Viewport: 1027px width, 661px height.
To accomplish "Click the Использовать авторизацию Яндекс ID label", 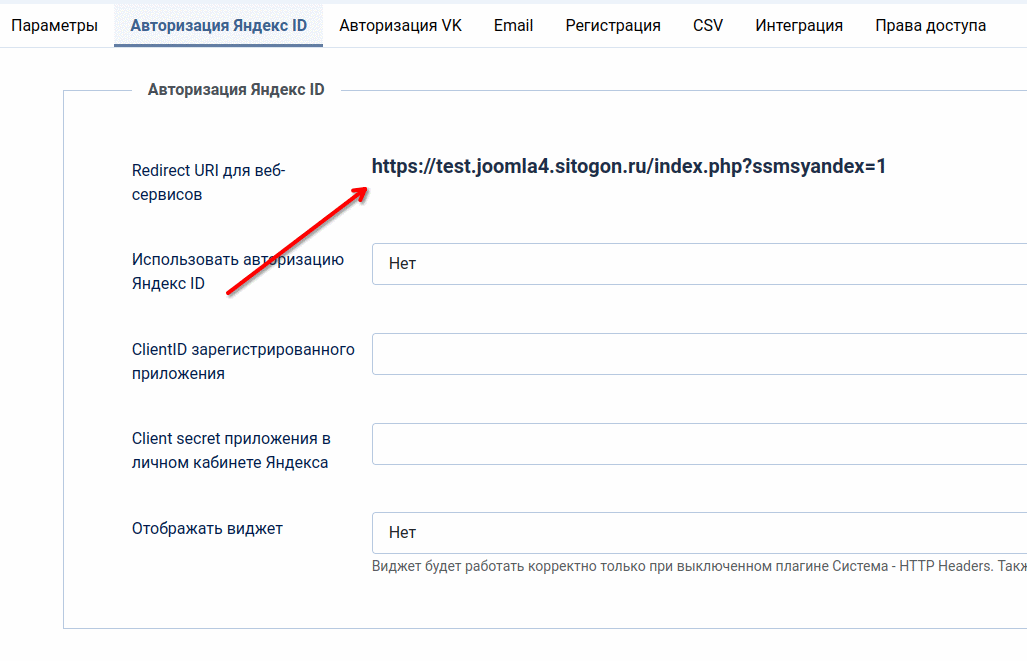I will coord(238,271).
